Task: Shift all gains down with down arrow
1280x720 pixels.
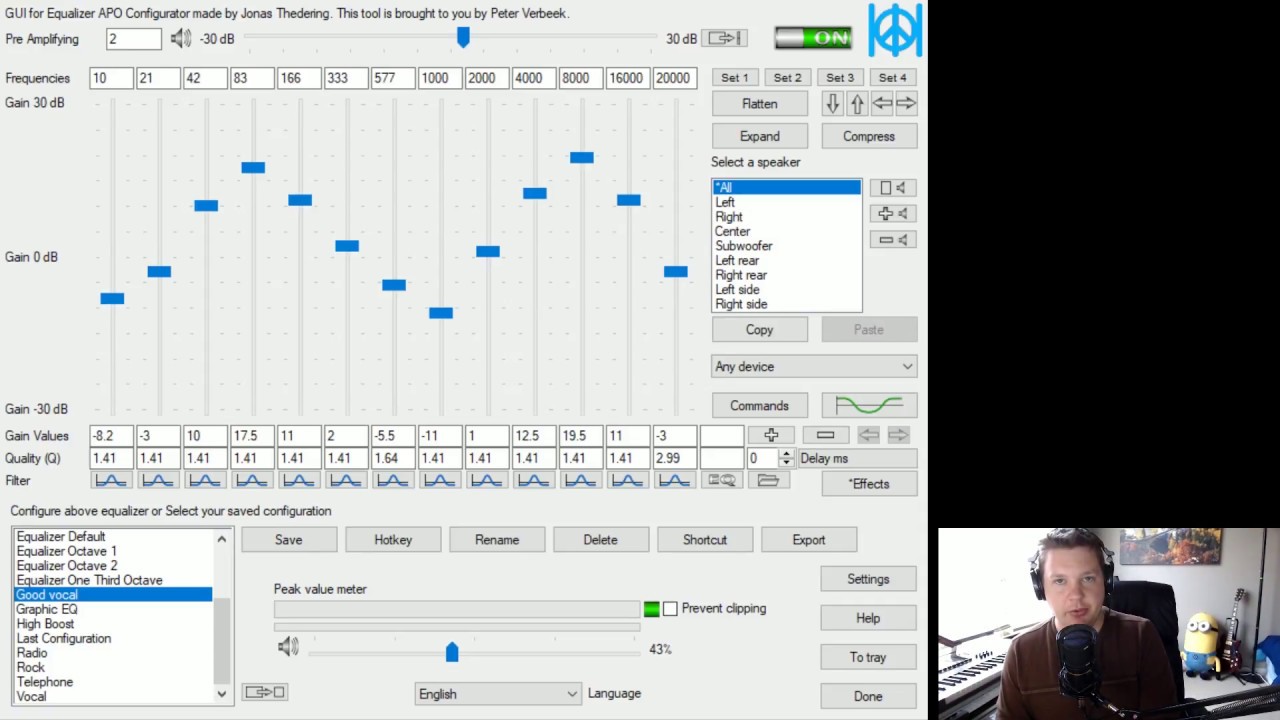Action: [x=832, y=103]
